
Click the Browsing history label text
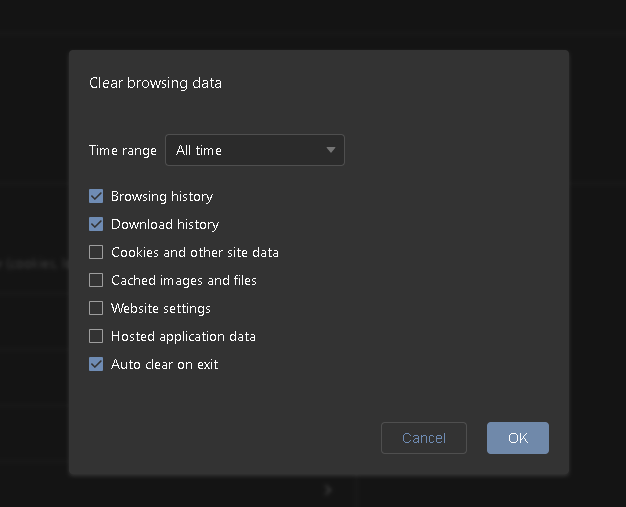click(x=162, y=196)
